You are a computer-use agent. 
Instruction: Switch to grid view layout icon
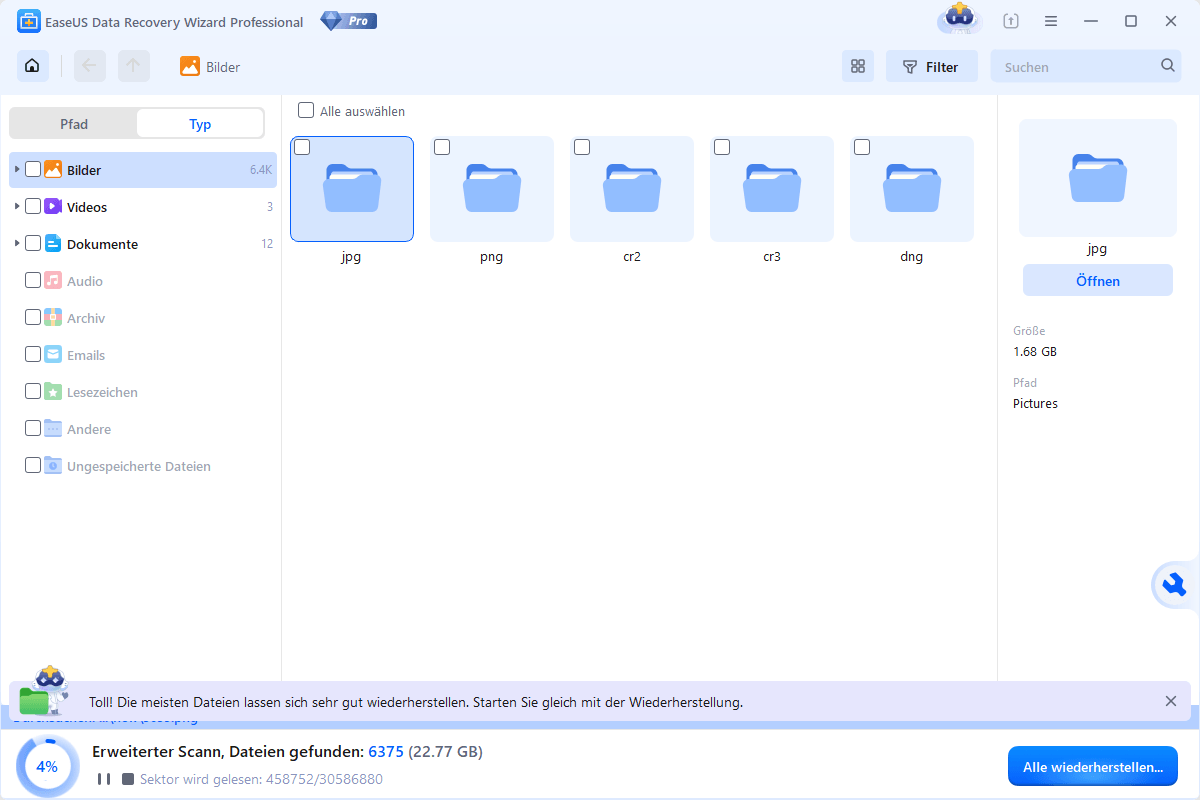tap(857, 67)
